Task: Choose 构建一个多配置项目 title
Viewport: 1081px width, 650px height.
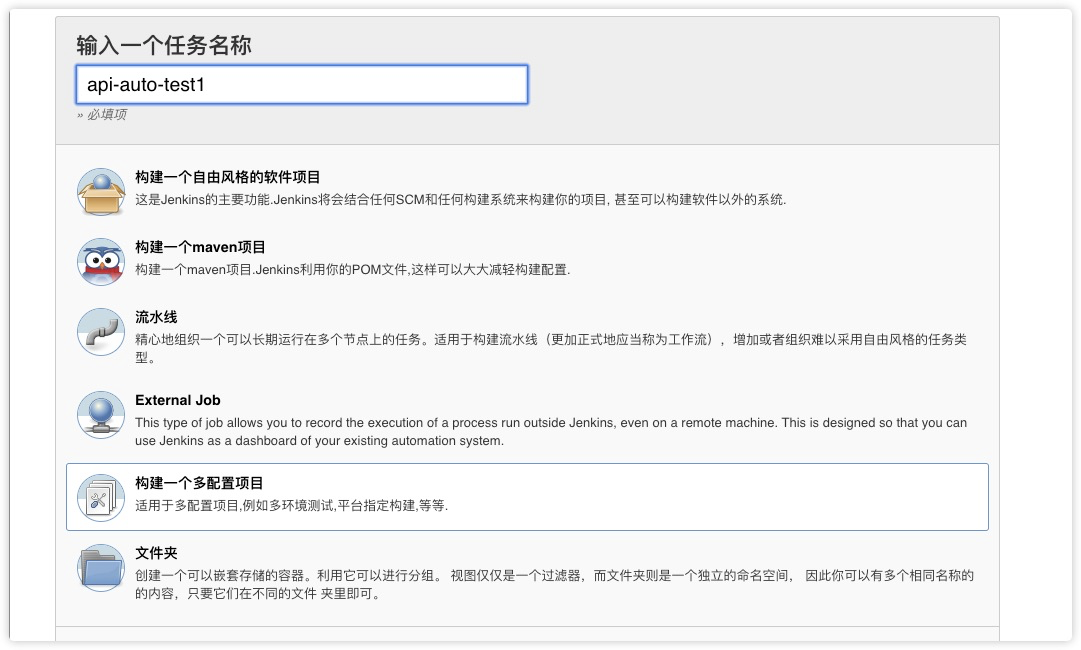Action: point(199,483)
